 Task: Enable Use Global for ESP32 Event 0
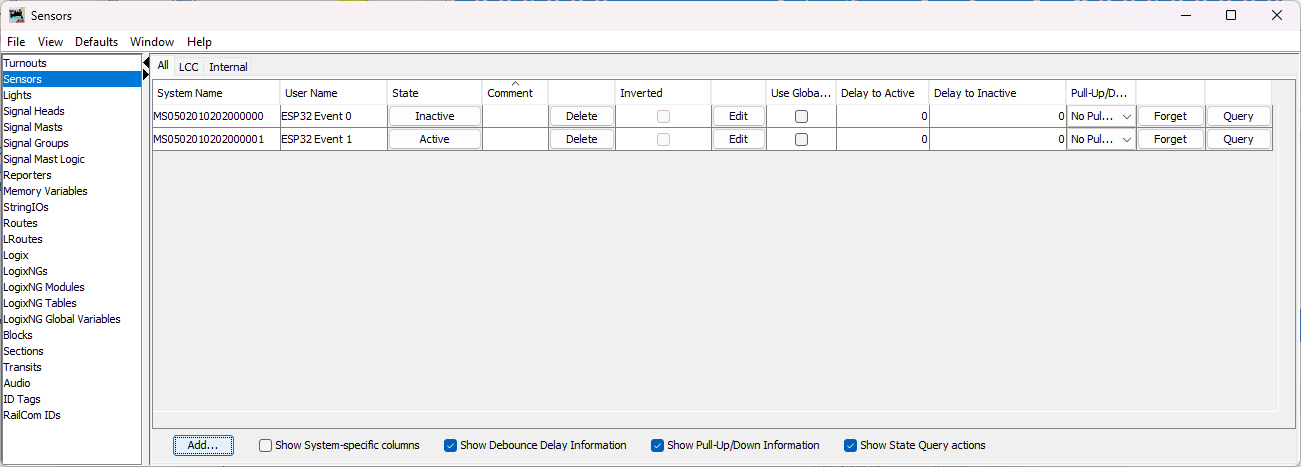coord(801,116)
